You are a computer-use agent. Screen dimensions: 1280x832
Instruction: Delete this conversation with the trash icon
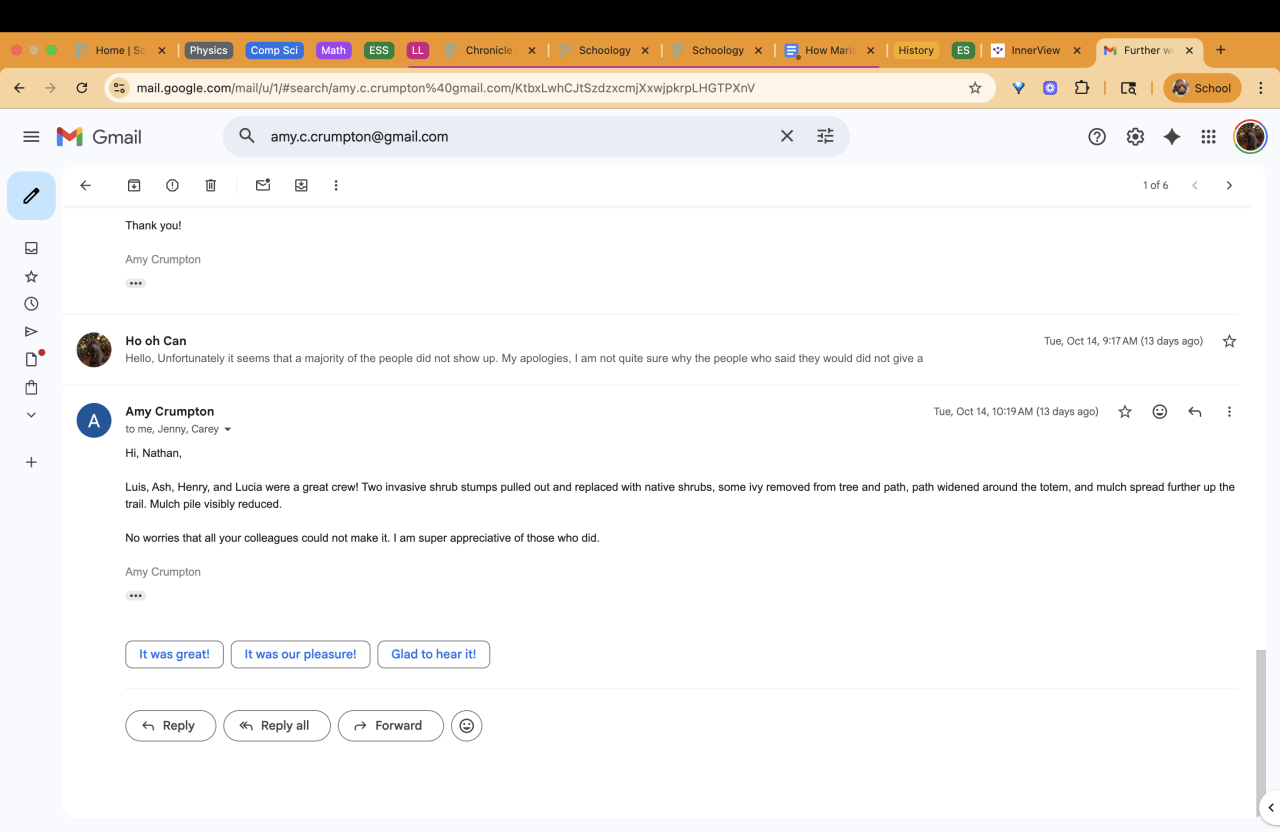click(x=210, y=185)
